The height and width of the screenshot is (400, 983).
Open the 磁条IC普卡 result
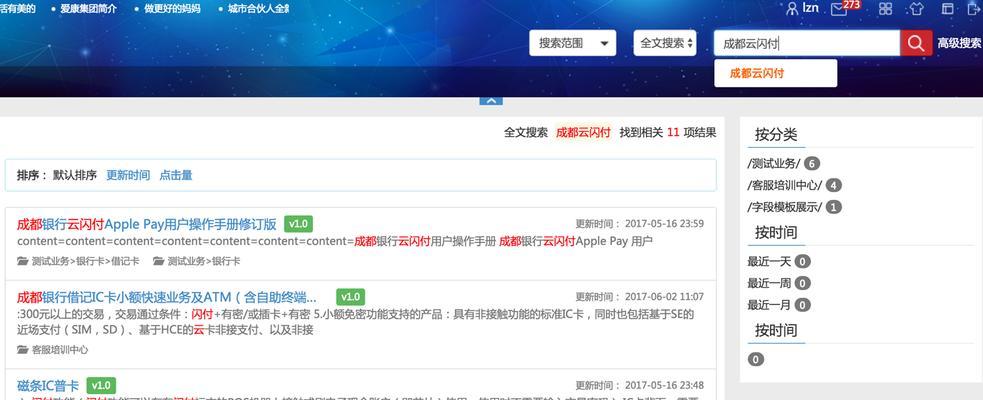pos(48,385)
